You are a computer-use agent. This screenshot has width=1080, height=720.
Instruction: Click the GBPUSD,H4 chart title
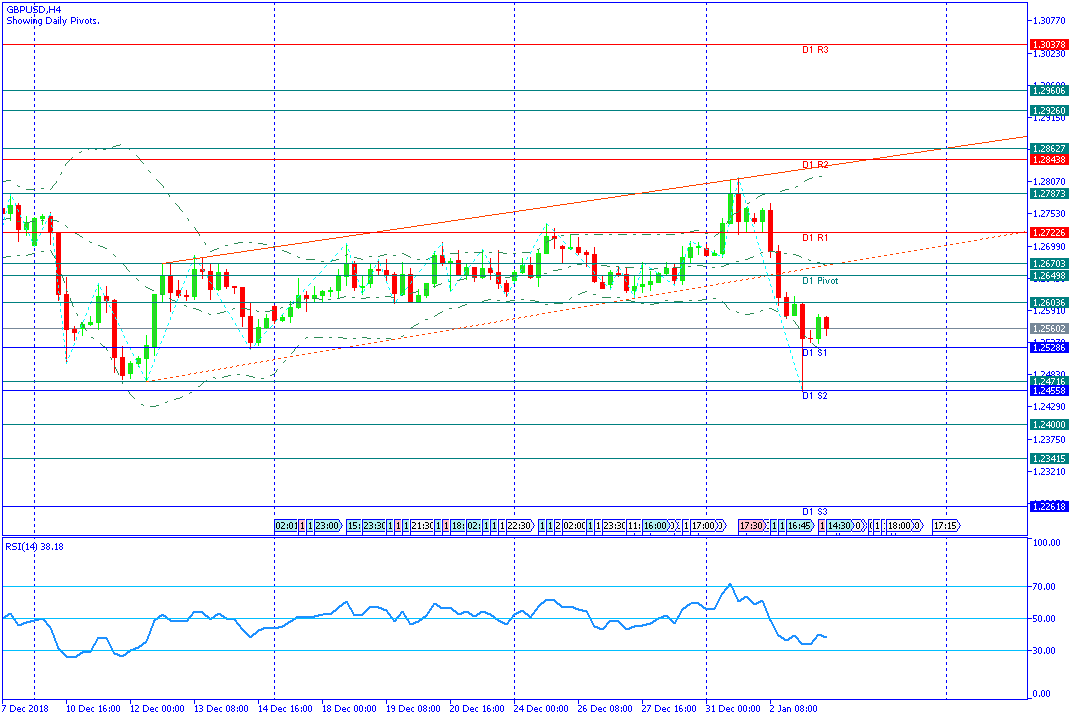pos(34,10)
